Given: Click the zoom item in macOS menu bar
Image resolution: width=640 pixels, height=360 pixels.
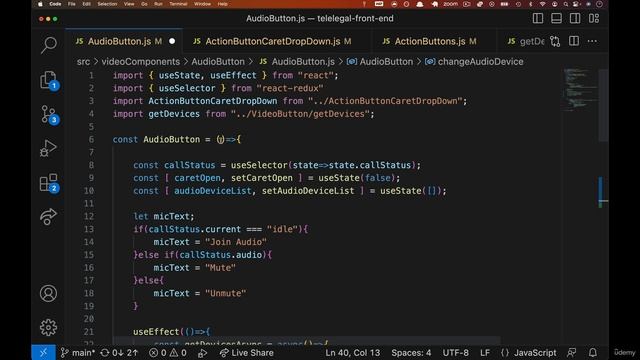Looking at the screenshot, I should pos(451,4).
